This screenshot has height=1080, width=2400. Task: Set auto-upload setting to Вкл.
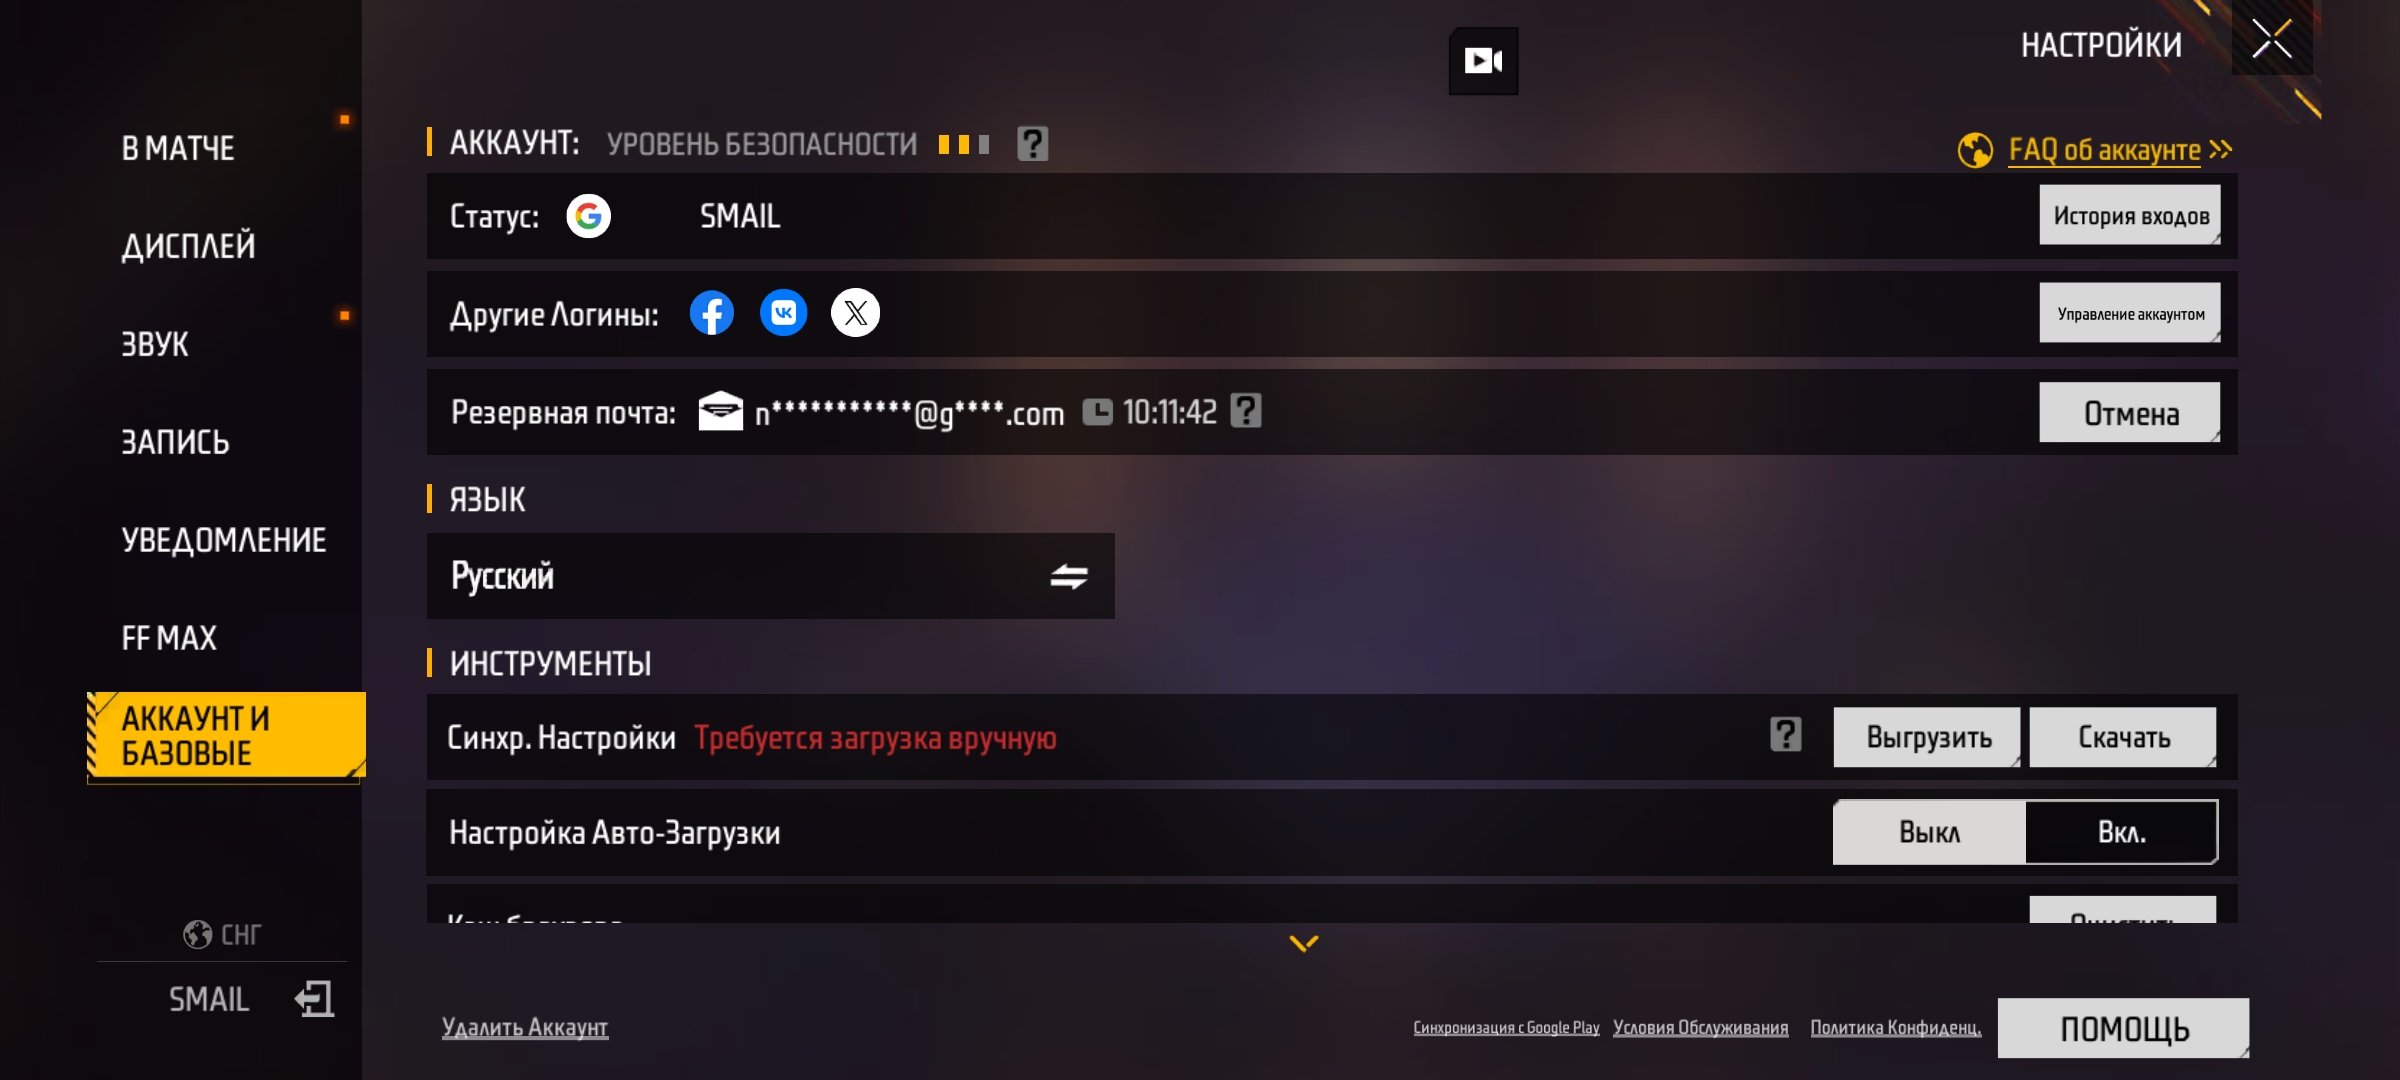[x=2122, y=832]
